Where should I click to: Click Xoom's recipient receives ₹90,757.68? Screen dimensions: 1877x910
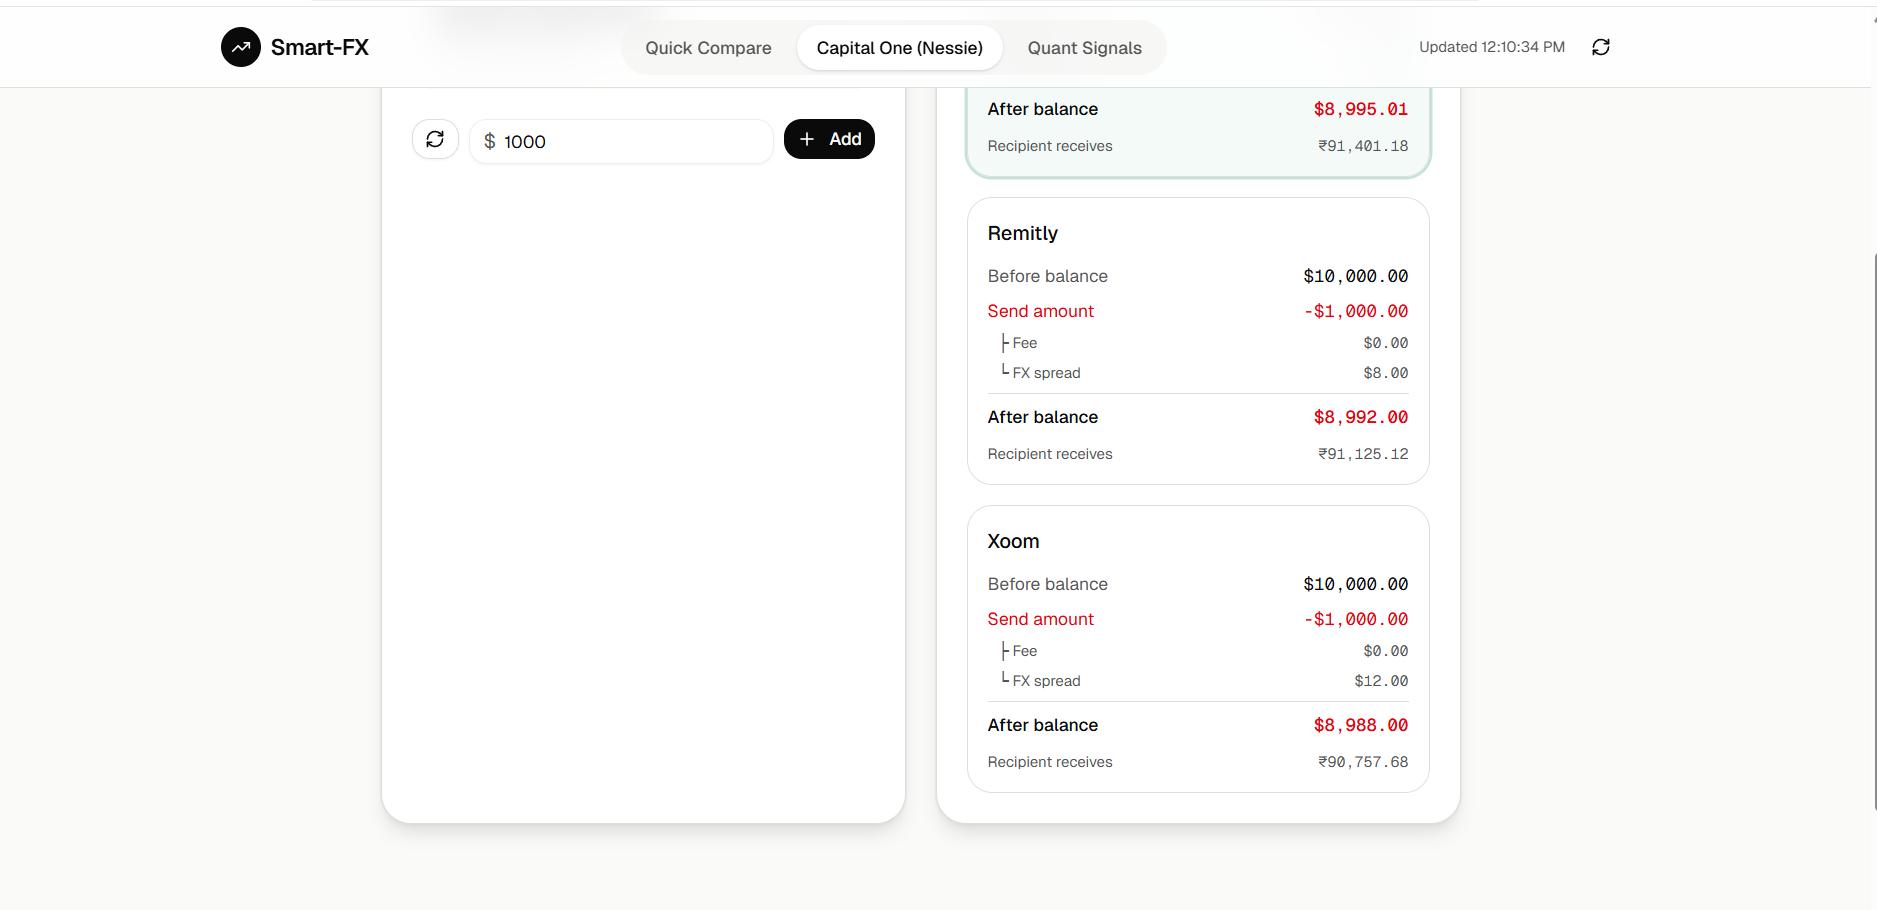point(1363,762)
